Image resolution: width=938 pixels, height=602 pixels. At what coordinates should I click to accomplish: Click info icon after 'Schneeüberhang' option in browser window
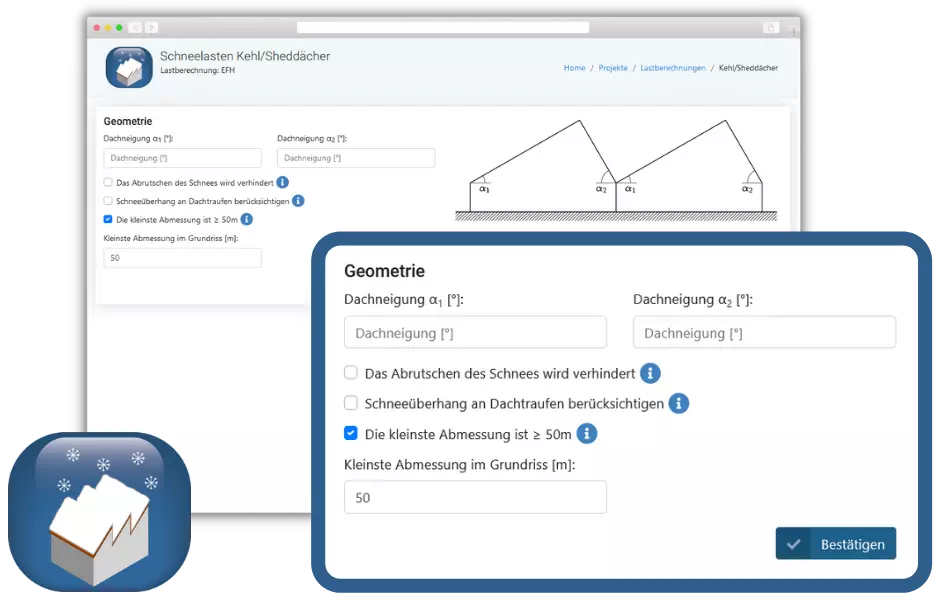point(298,201)
